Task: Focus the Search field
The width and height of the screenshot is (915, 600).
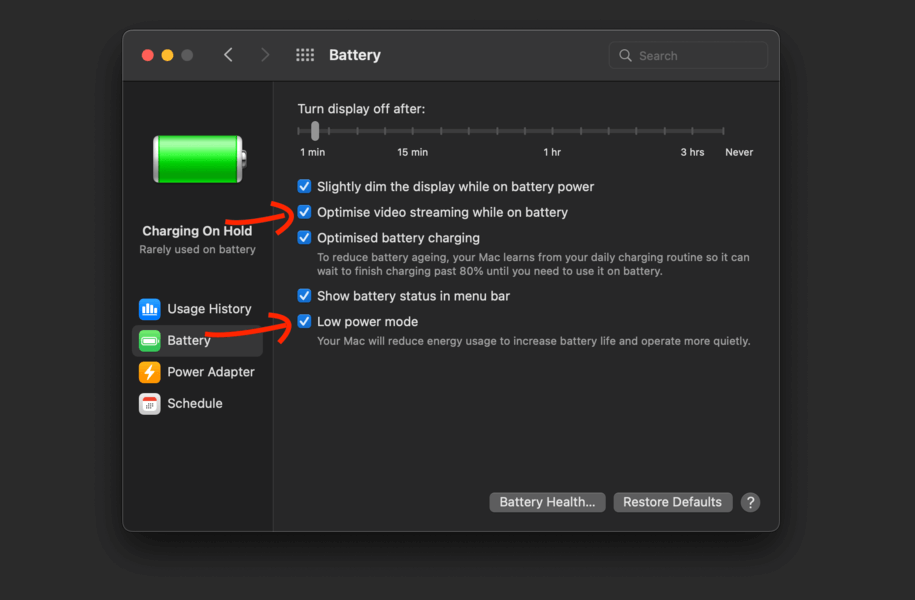Action: pos(689,55)
